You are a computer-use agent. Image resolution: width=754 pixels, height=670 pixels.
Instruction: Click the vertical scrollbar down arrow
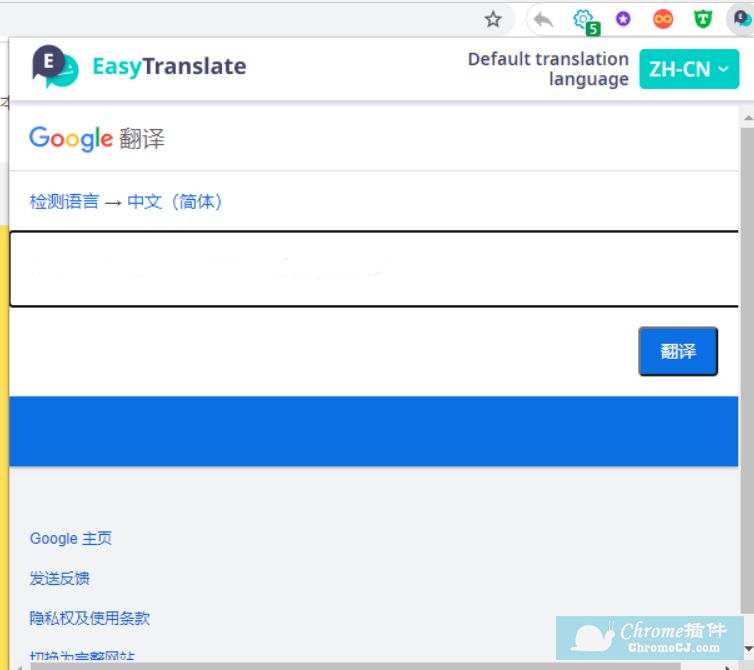748,649
